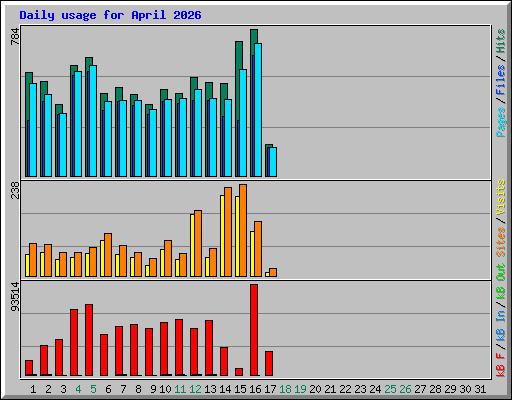512x400 pixels.
Task: Click the orange sites bar for day 12
Action: 198,243
